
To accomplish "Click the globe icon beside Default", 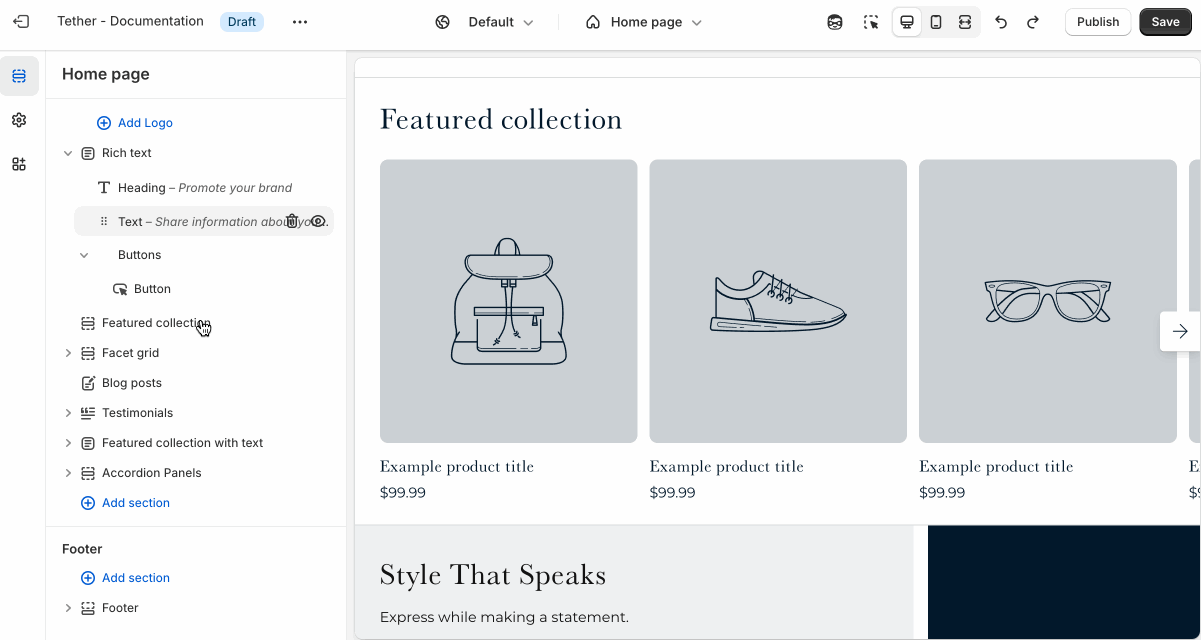I will coord(443,22).
